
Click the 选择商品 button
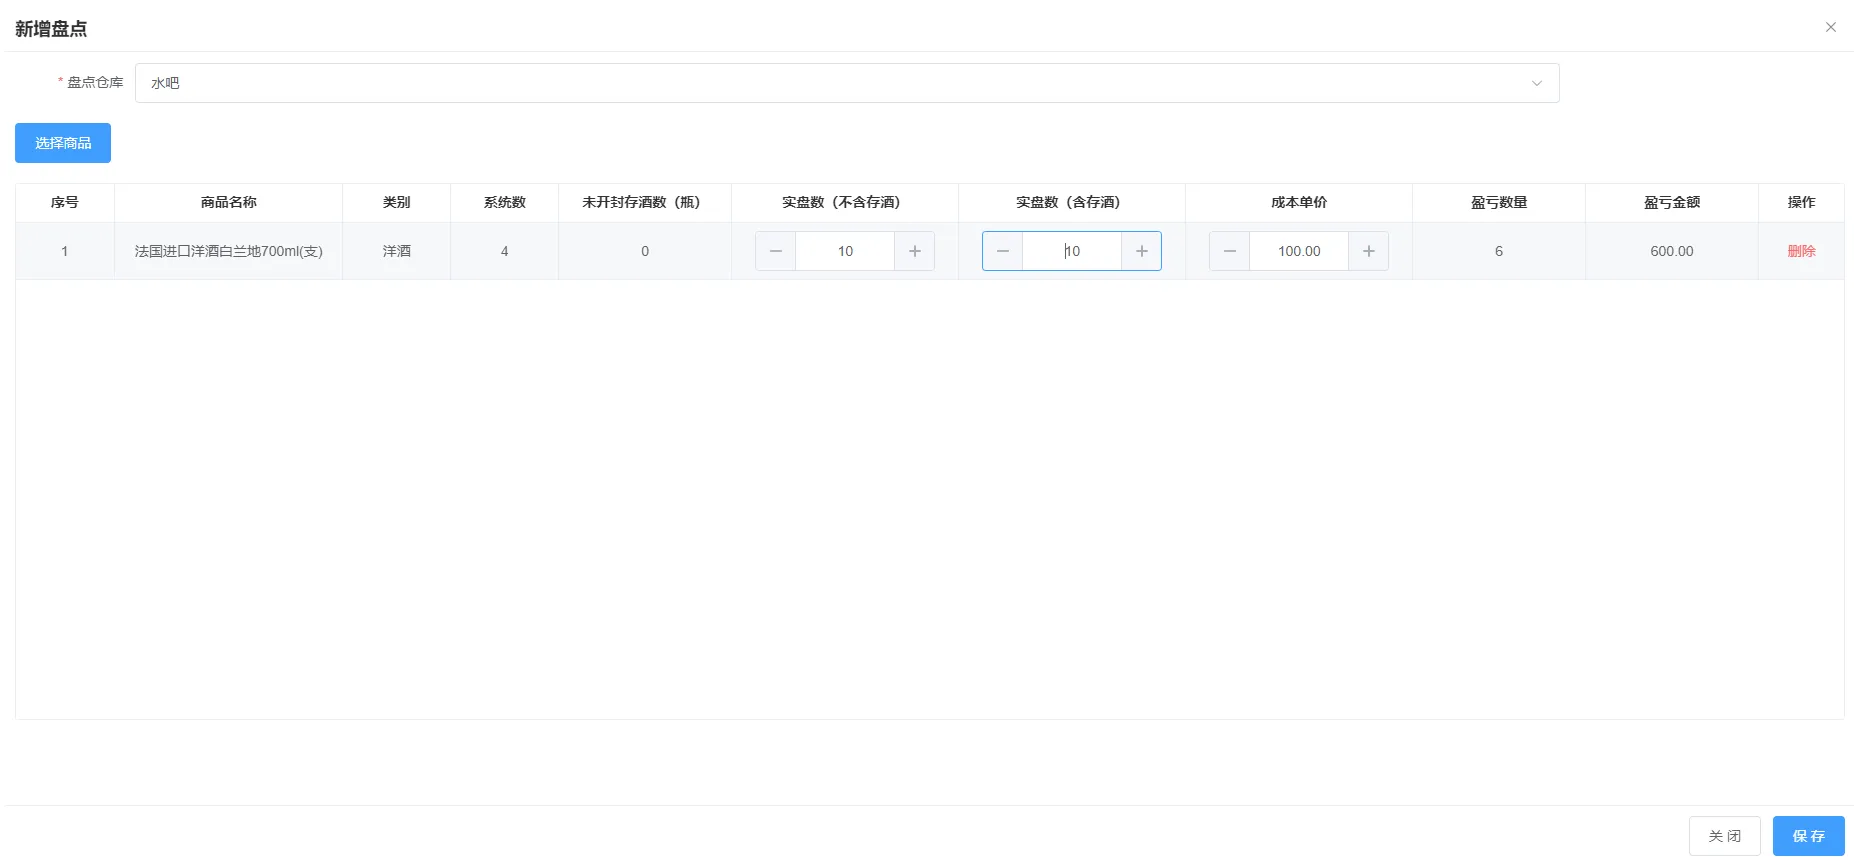[x=63, y=143]
